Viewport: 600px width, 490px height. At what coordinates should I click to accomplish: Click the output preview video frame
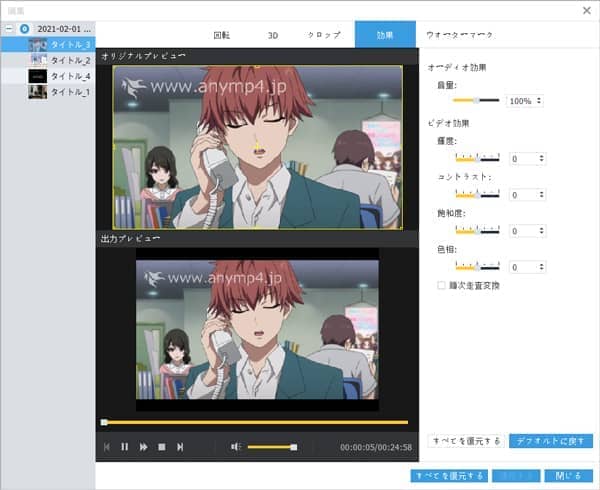point(257,329)
